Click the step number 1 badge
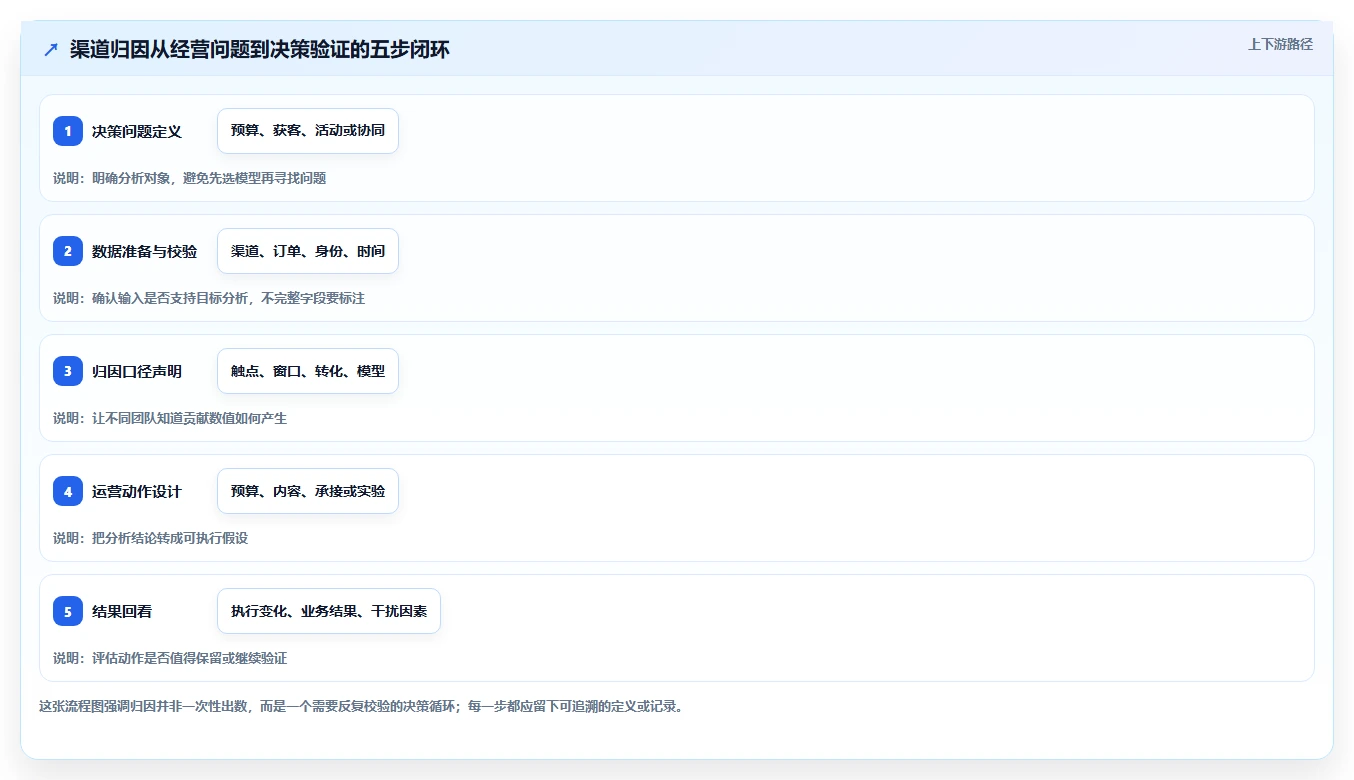The height and width of the screenshot is (780, 1354). pos(68,131)
